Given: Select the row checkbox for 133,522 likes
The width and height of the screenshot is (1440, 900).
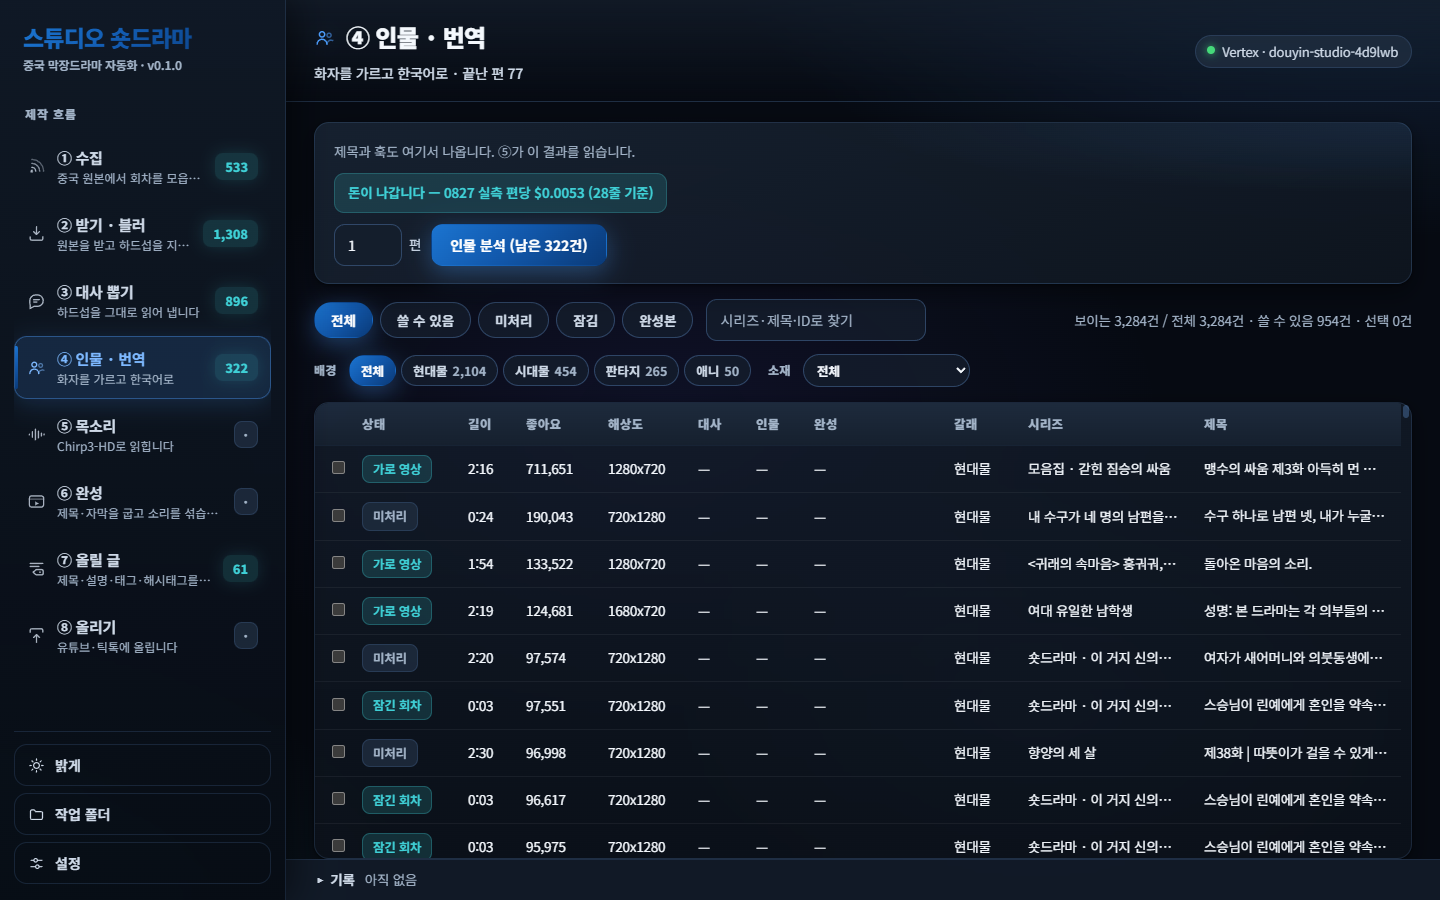Looking at the screenshot, I should tap(339, 563).
